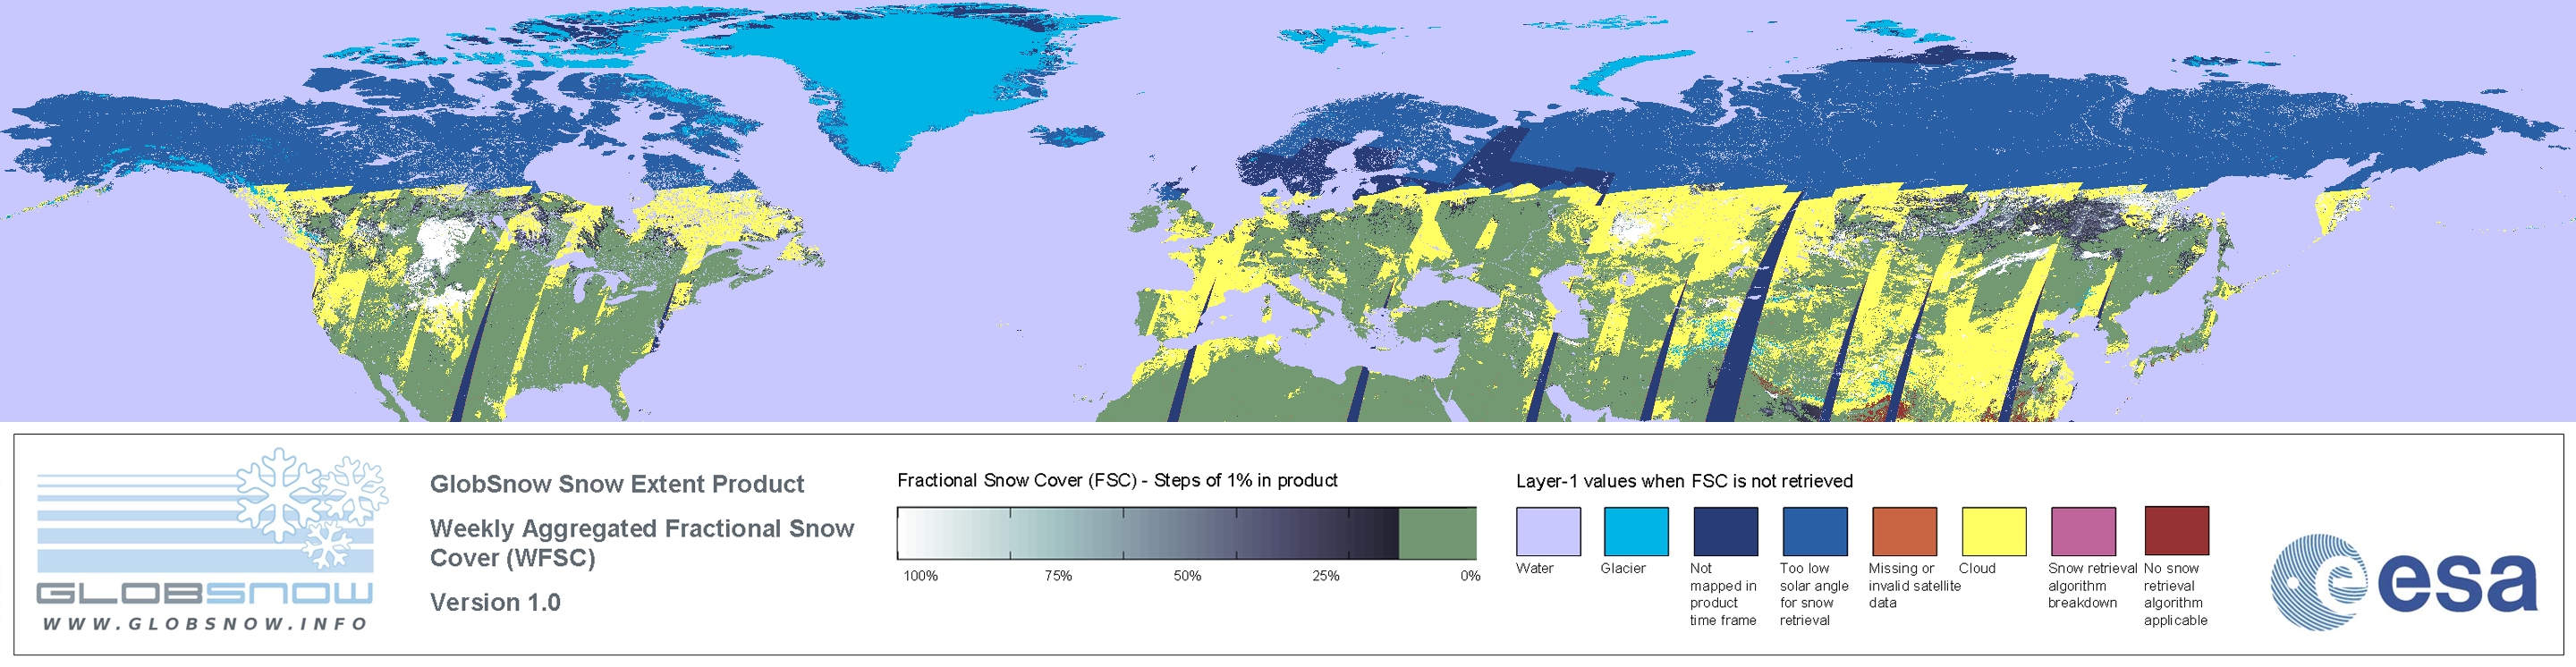The width and height of the screenshot is (2576, 667).
Task: Select the 'Not mapped in product time frame' swatch
Action: click(1725, 531)
